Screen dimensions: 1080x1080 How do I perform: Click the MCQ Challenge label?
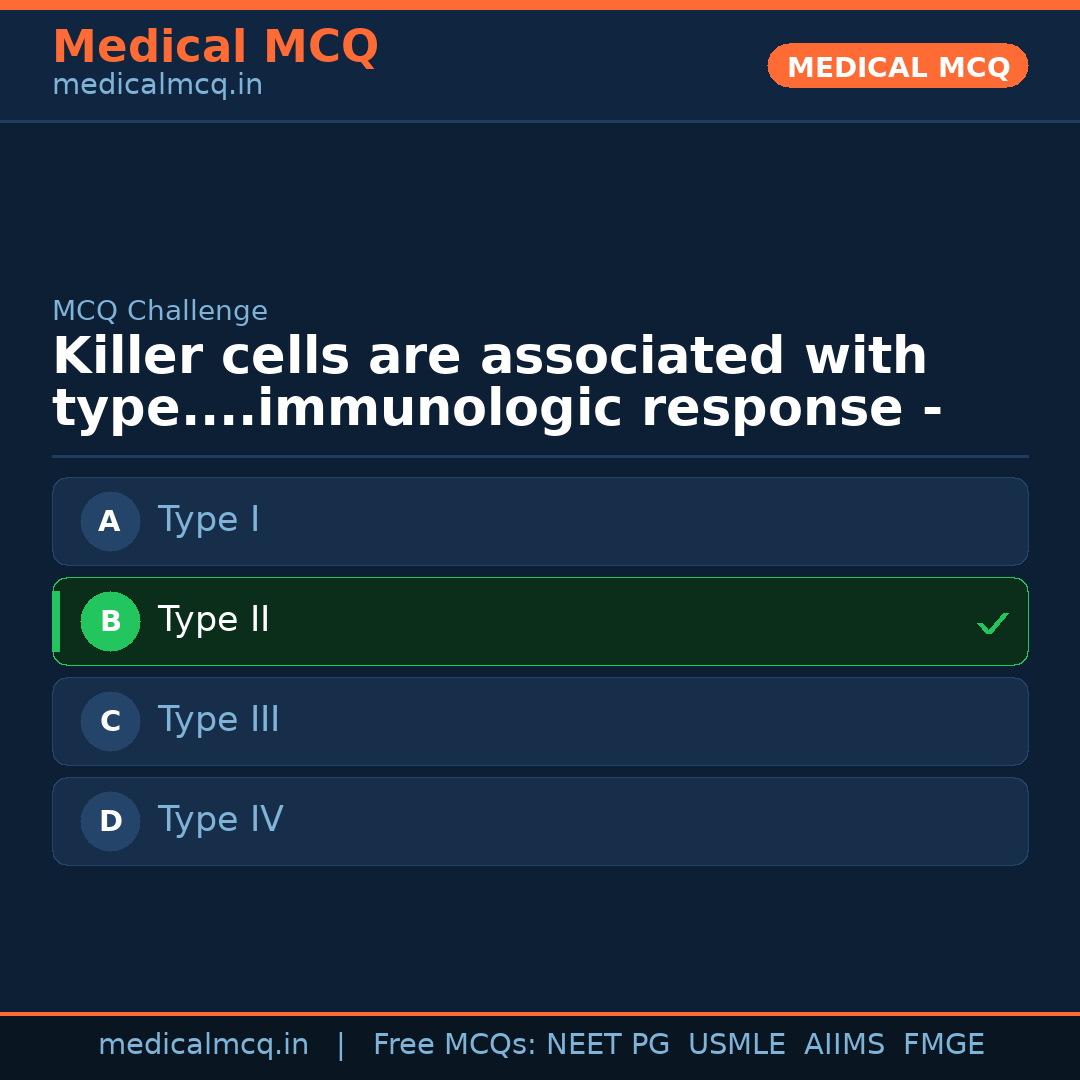[160, 311]
